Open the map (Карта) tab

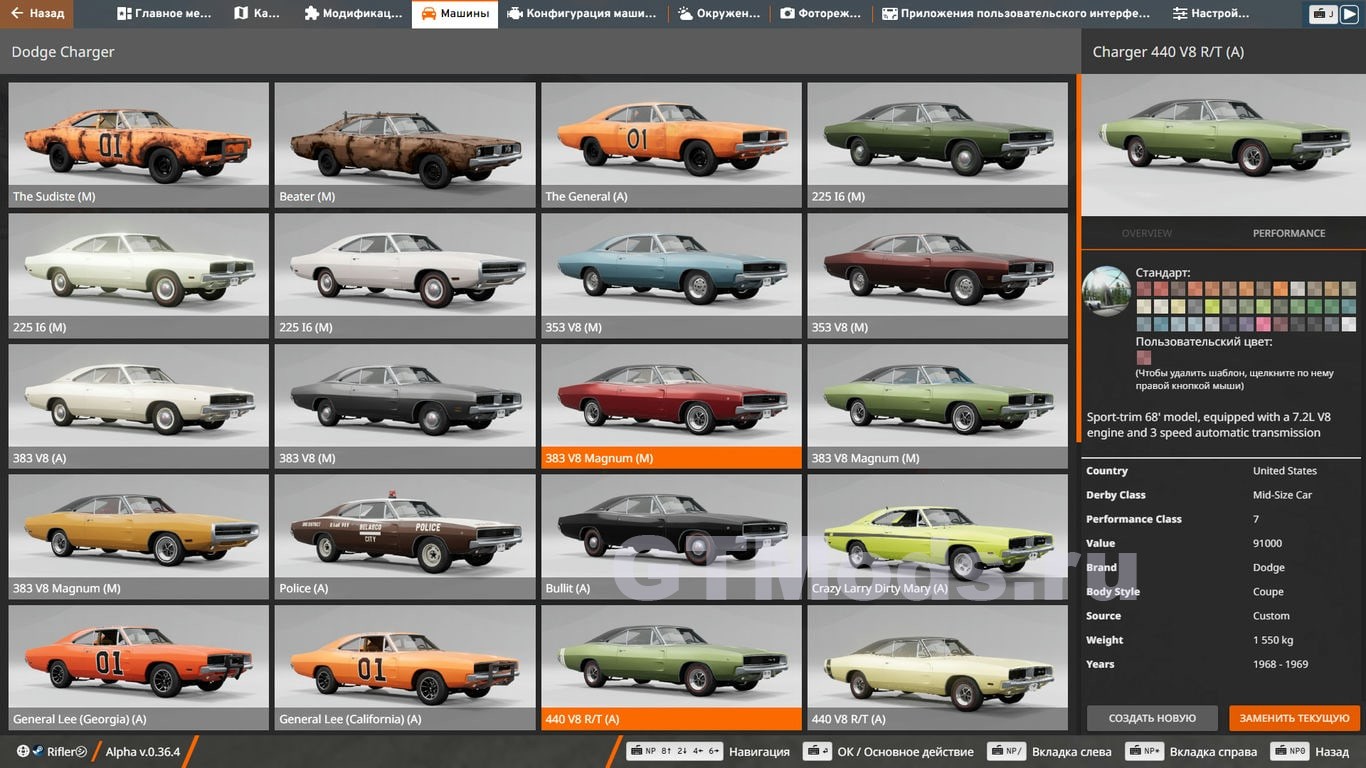click(256, 14)
